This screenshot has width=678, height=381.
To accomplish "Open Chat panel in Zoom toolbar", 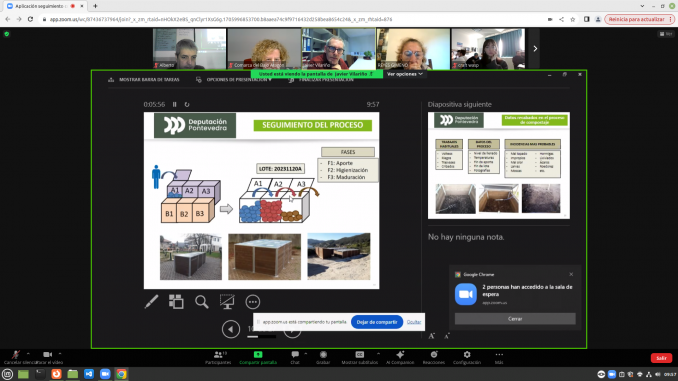I will pyautogui.click(x=295, y=358).
